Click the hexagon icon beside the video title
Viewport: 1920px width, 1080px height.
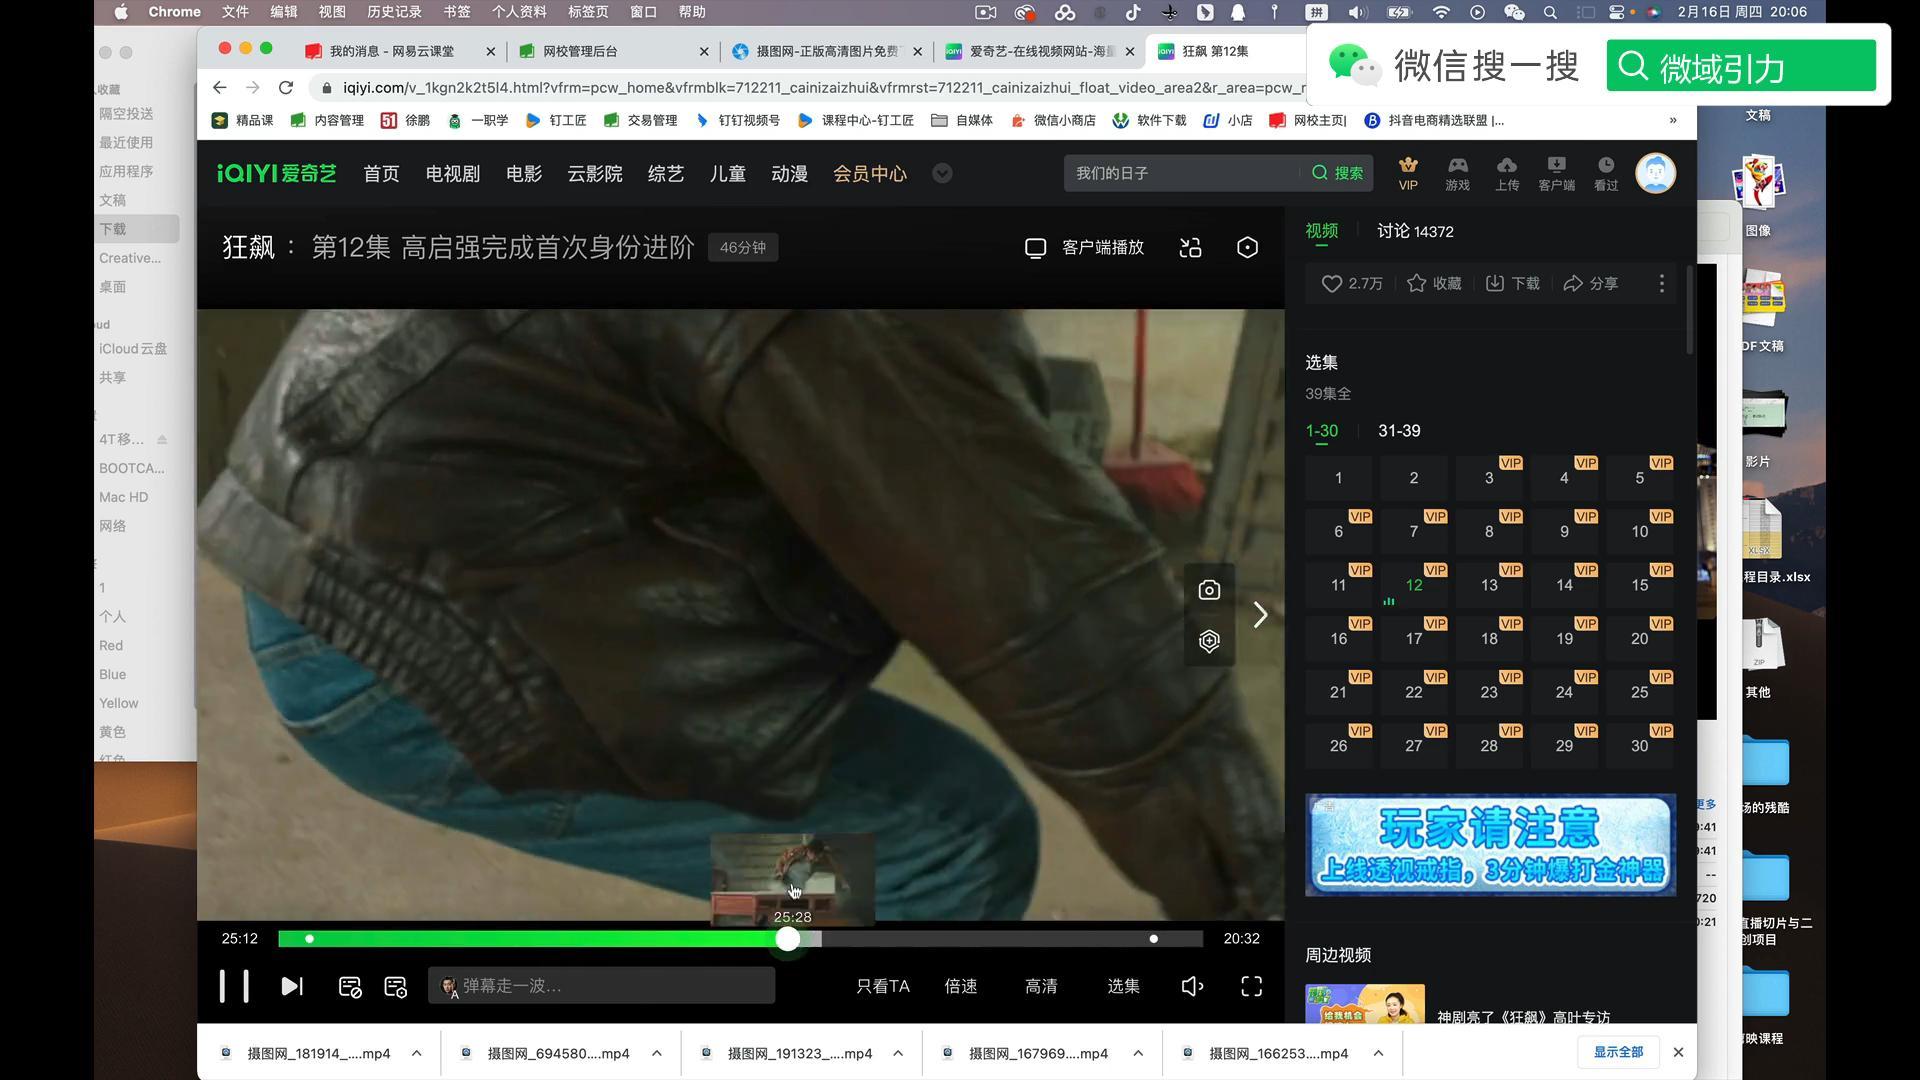(1247, 248)
